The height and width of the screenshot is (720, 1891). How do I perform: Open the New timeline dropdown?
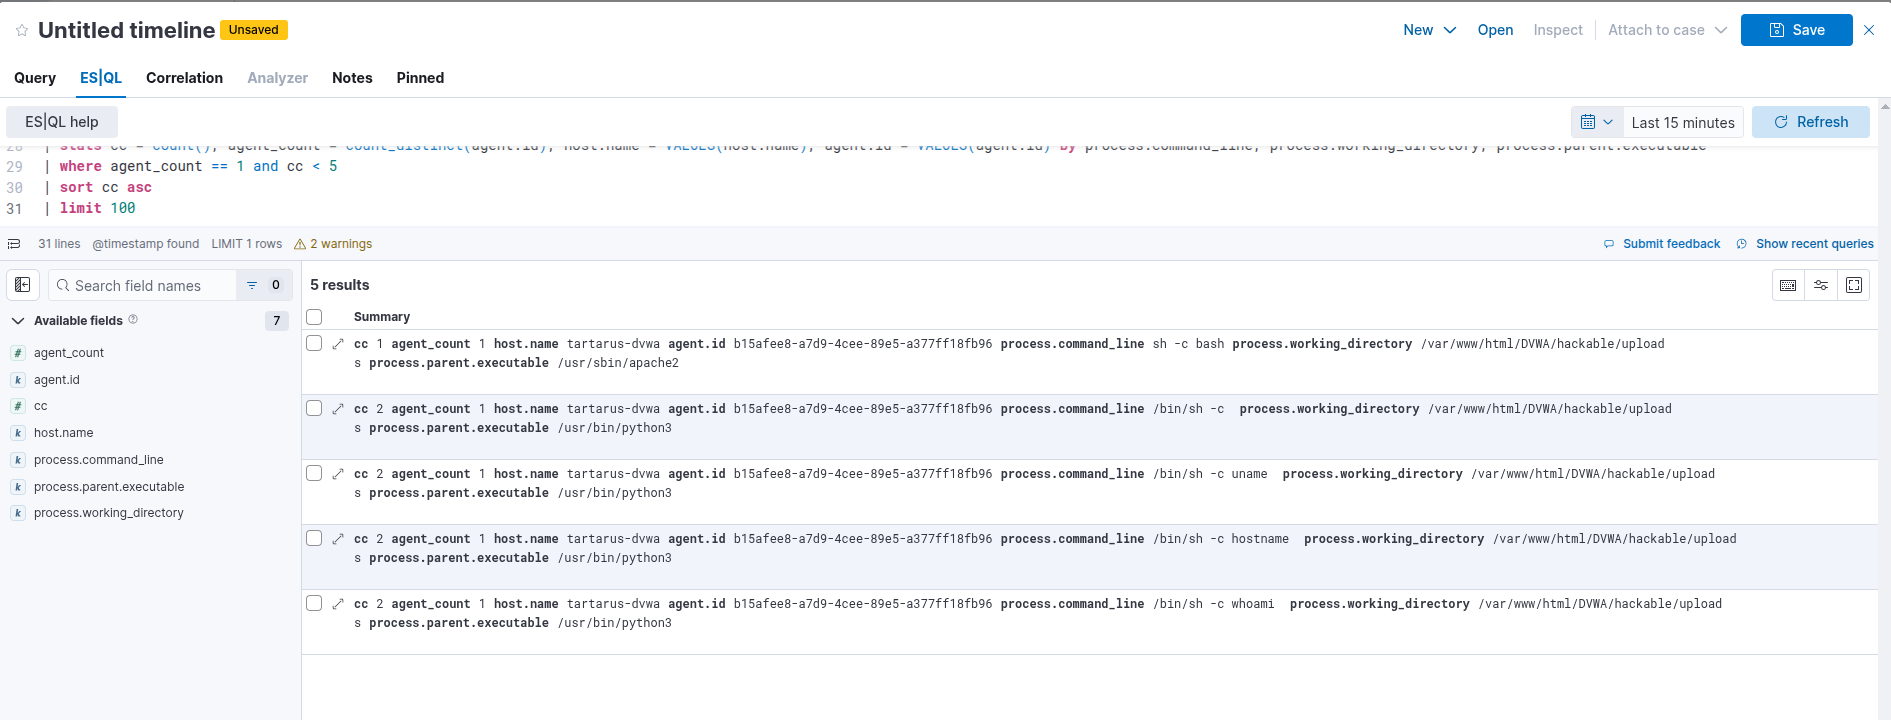(x=1429, y=30)
